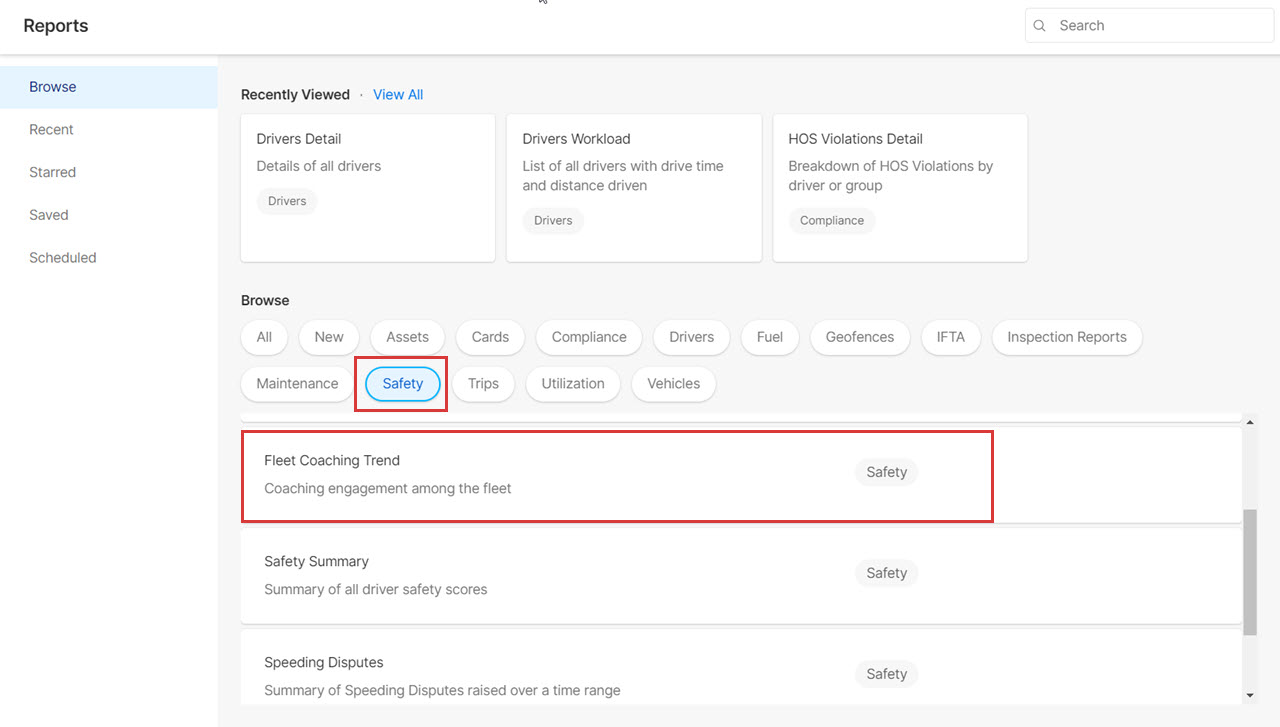Select the All category filter
The width and height of the screenshot is (1280, 727).
click(x=264, y=337)
